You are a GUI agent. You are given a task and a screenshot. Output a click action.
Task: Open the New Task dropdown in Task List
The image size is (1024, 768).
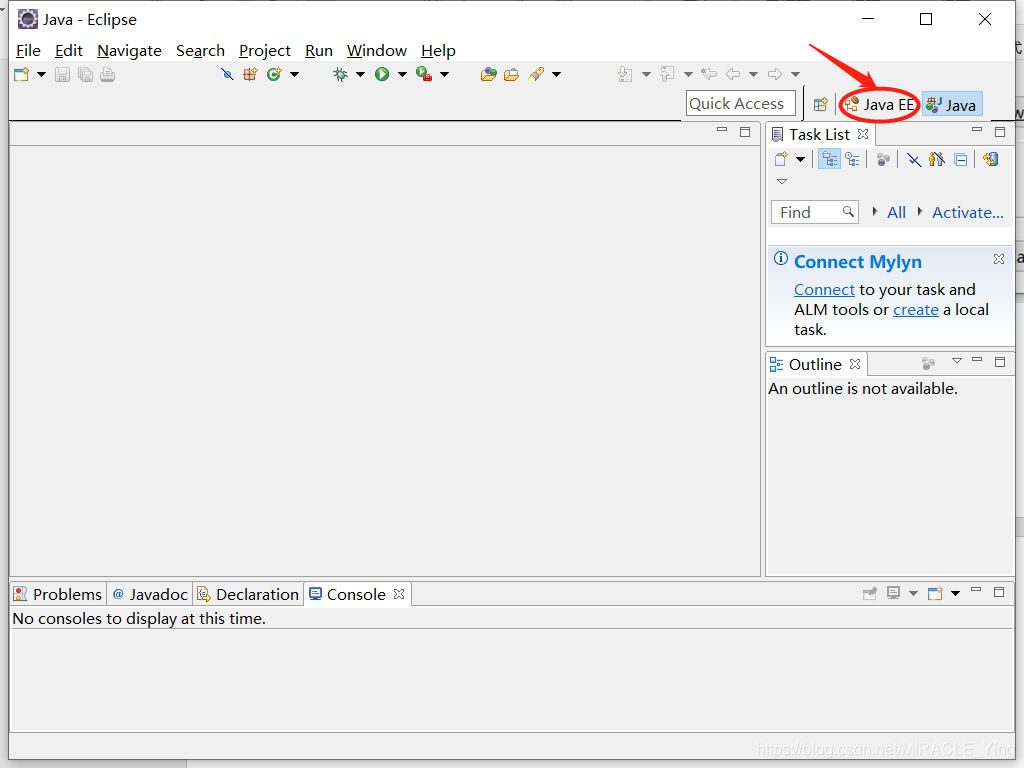800,159
